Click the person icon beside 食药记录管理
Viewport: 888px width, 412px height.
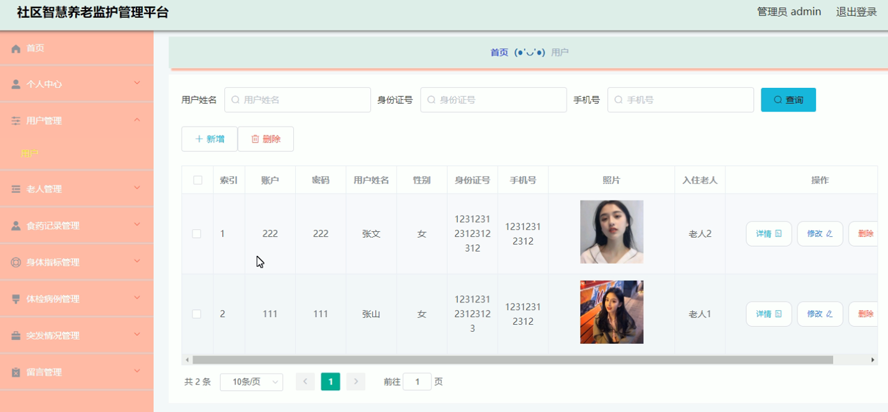click(16, 226)
